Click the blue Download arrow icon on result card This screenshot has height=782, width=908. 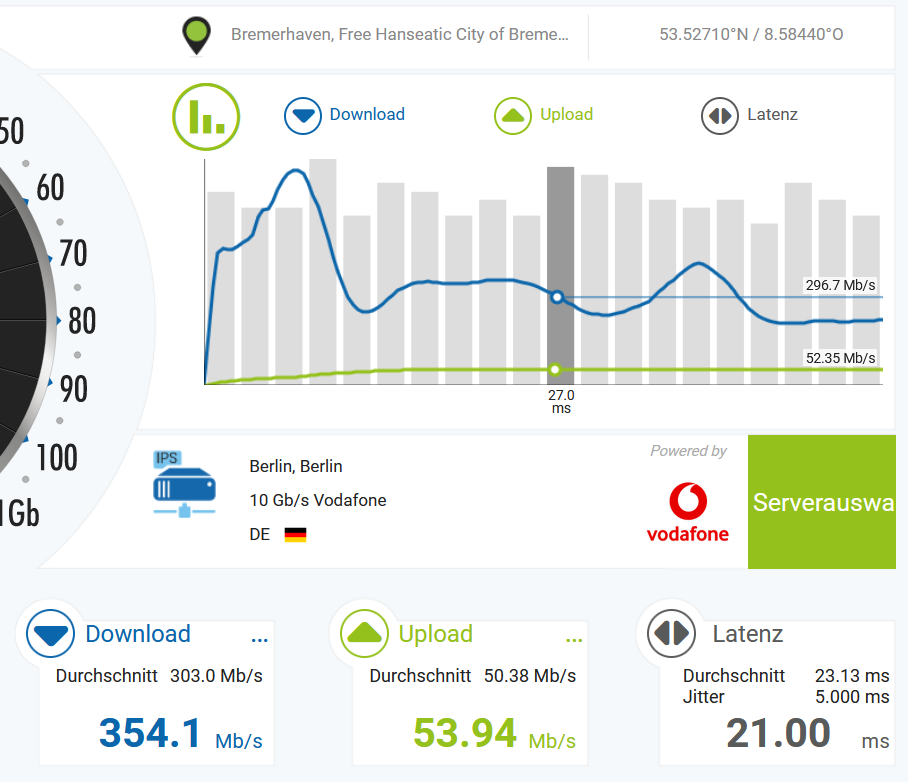(50, 634)
